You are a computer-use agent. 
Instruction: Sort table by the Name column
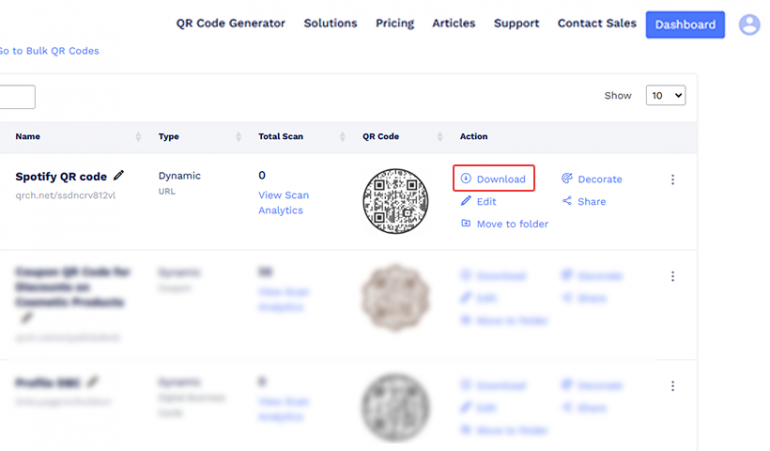tap(138, 136)
